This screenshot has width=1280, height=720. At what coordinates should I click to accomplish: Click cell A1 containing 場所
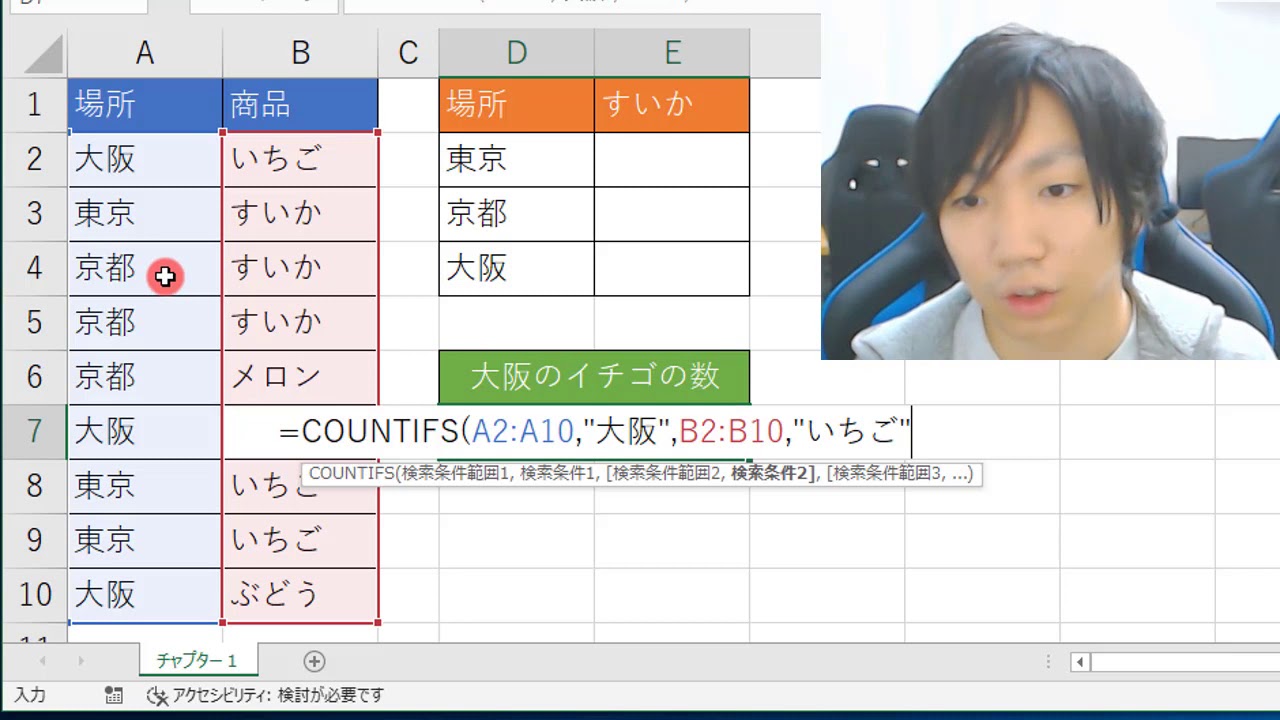[x=145, y=105]
